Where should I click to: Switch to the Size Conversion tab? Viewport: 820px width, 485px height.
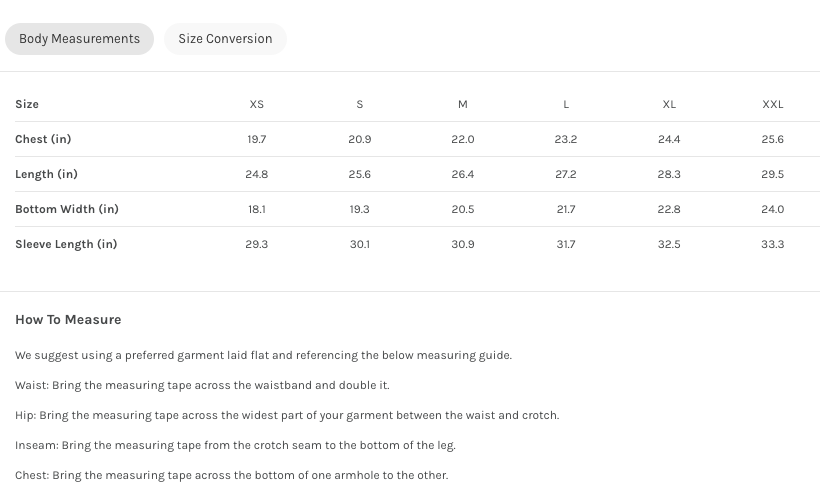(225, 39)
